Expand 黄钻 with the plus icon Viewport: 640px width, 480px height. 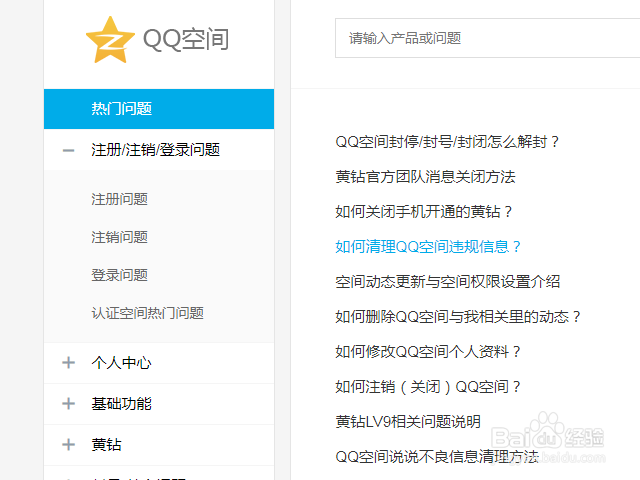click(69, 444)
